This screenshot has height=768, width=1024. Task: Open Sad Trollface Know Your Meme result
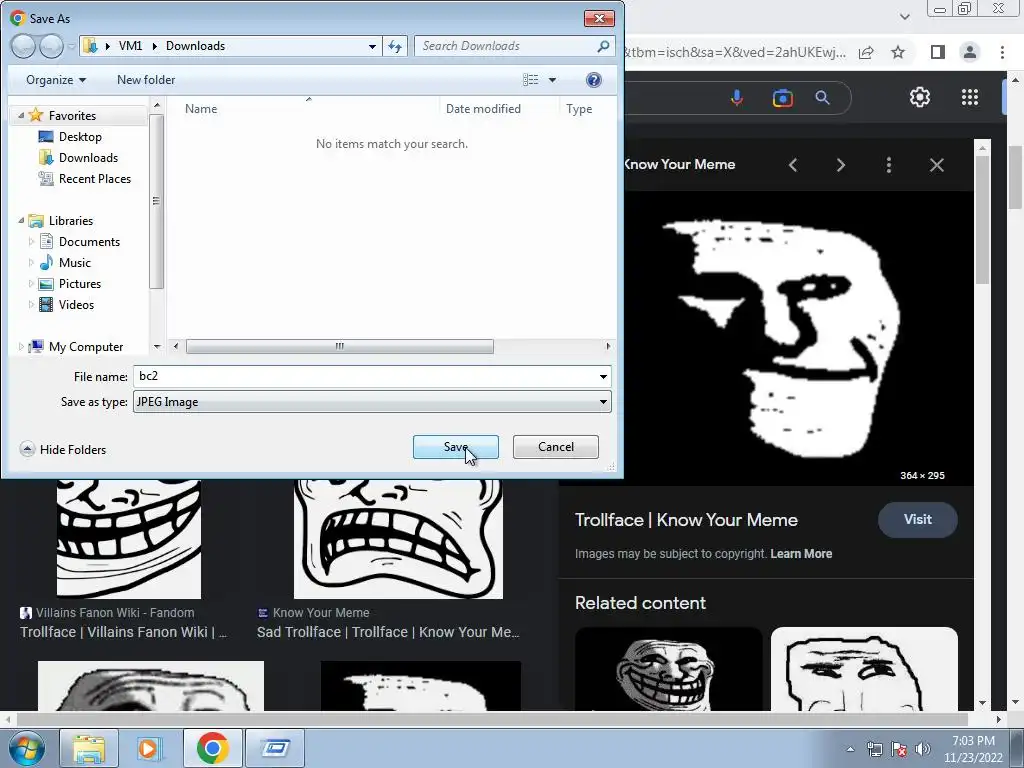pyautogui.click(x=389, y=632)
